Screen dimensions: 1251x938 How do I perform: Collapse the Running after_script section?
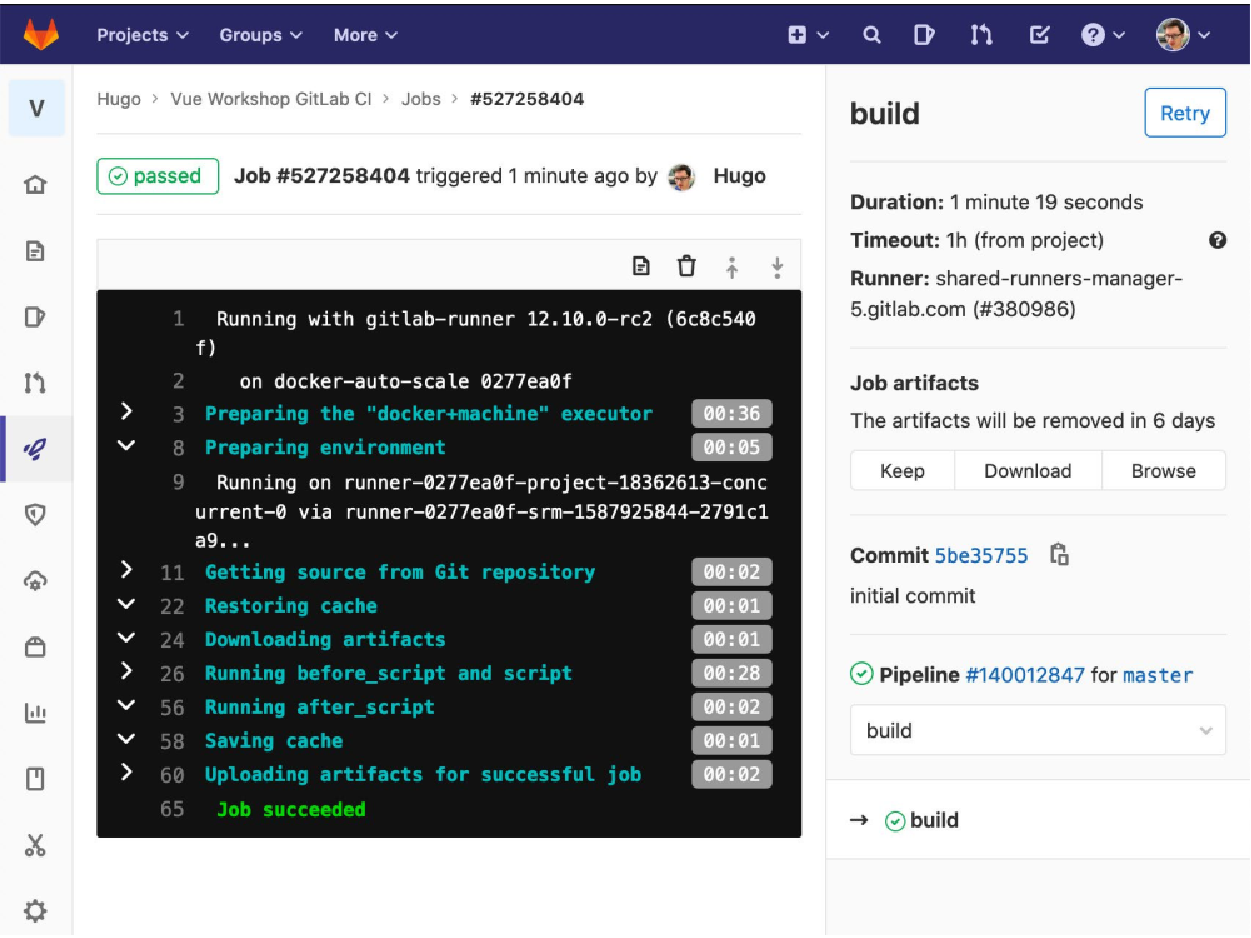coord(126,705)
